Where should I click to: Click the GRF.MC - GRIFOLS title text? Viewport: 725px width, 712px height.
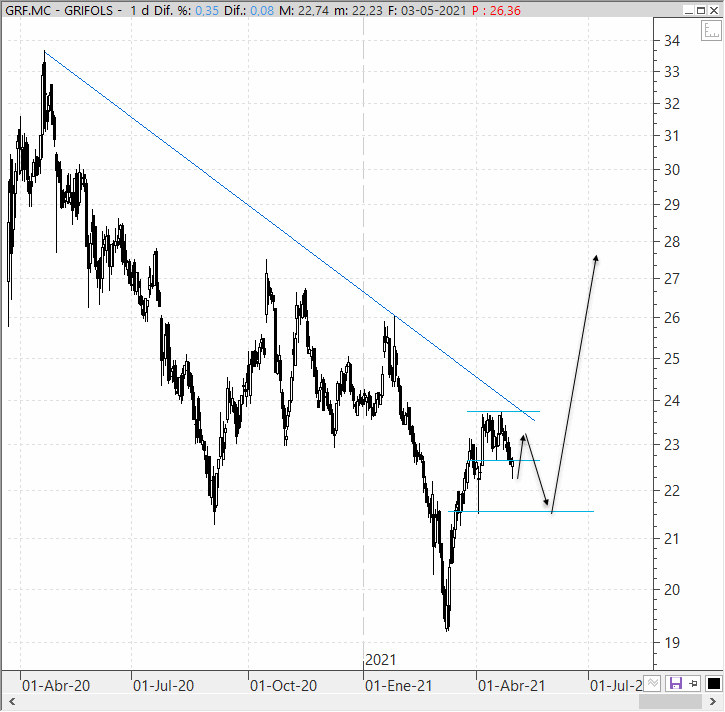click(59, 10)
